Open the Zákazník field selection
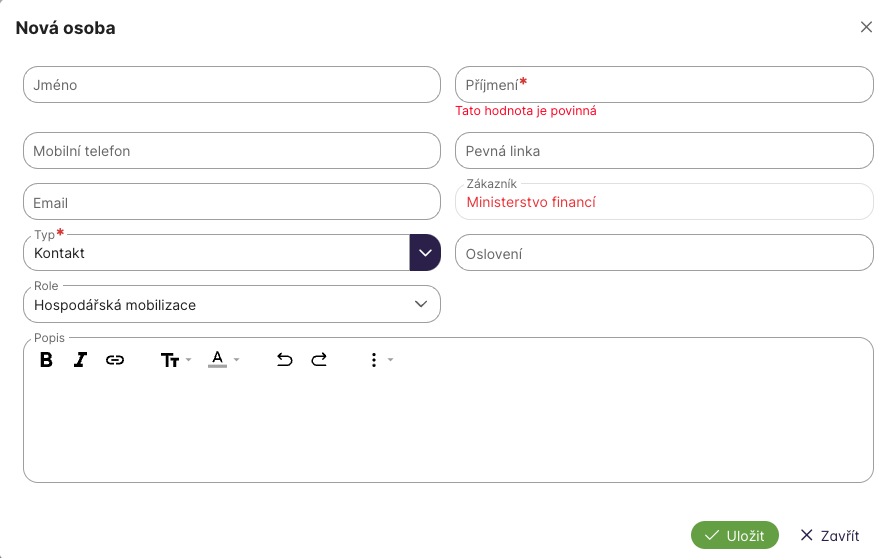Image resolution: width=890 pixels, height=558 pixels. point(664,202)
